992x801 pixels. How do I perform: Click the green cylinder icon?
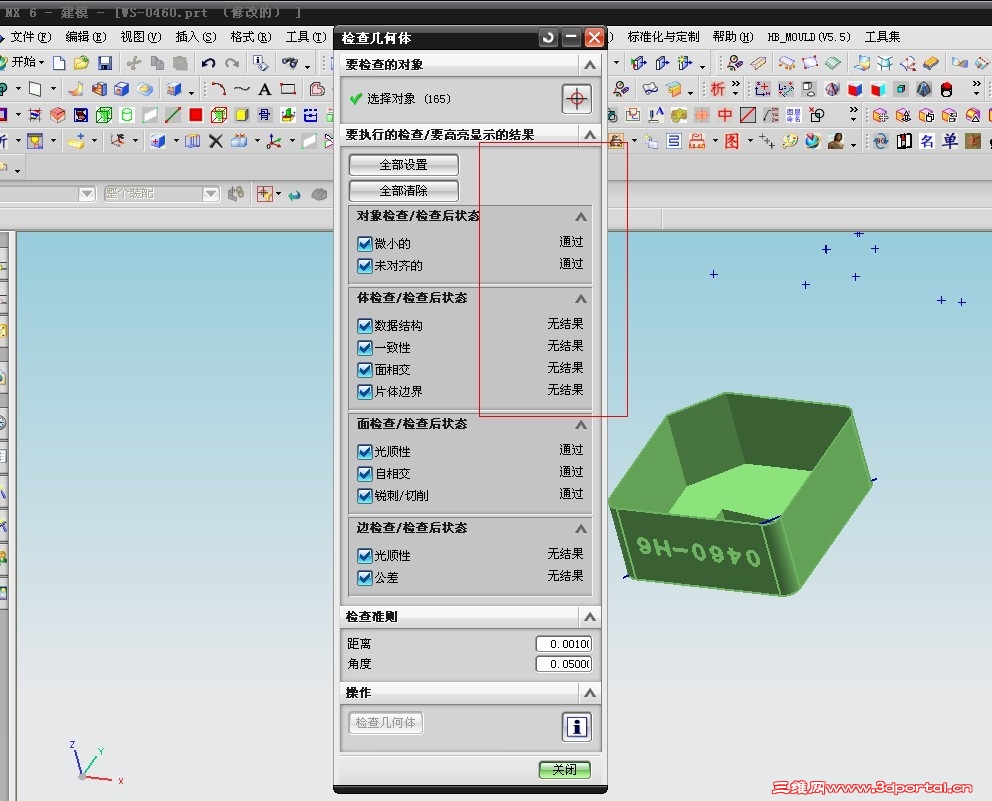(x=127, y=115)
